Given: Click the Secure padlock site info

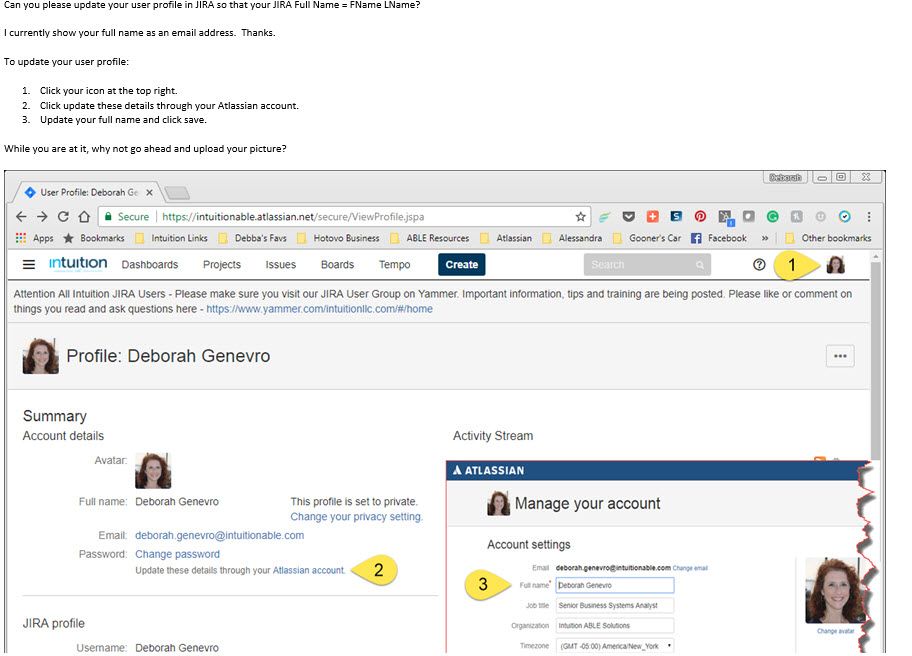Looking at the screenshot, I should pyautogui.click(x=126, y=217).
